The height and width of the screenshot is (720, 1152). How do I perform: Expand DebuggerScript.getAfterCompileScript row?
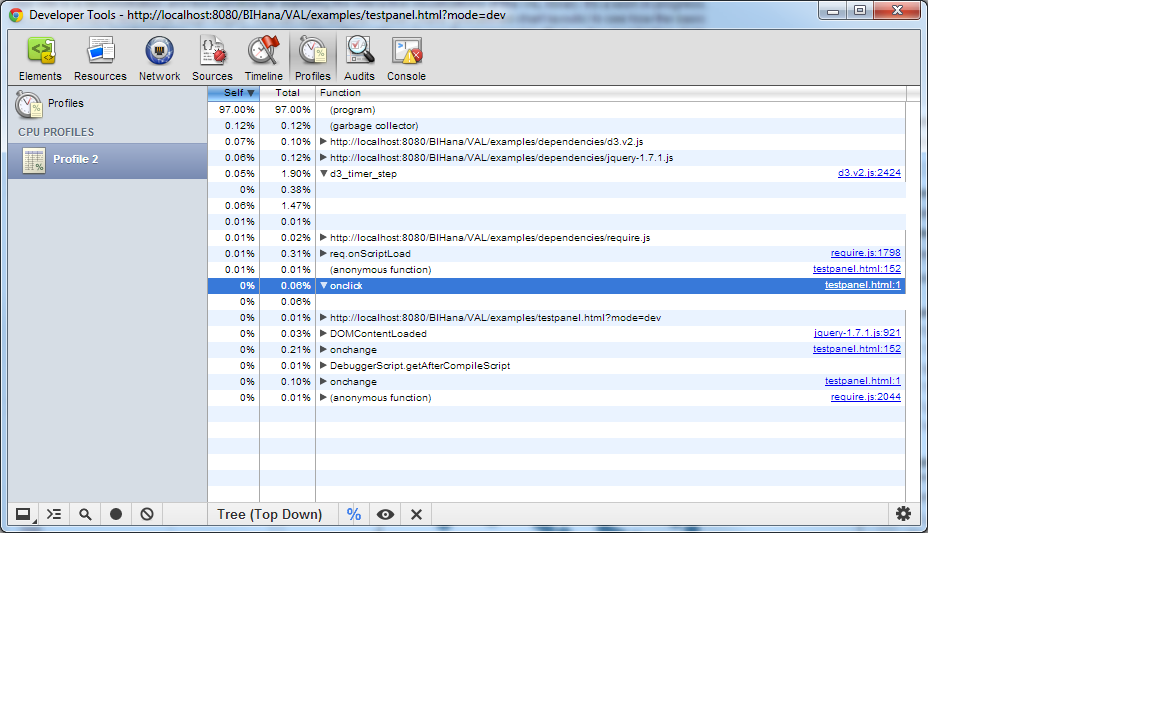click(323, 365)
